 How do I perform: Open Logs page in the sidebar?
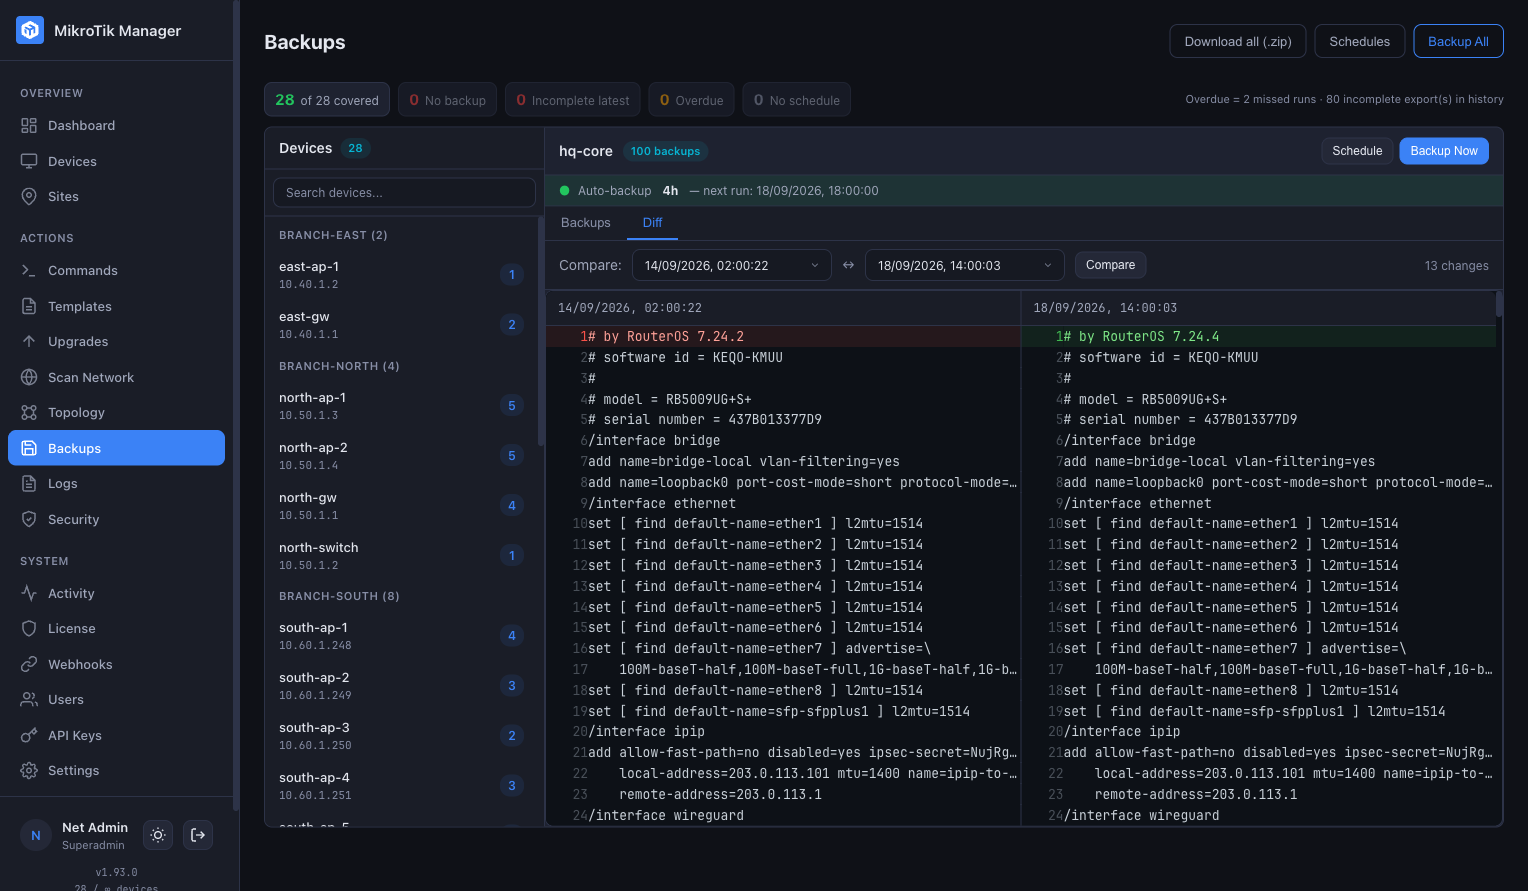(116, 484)
